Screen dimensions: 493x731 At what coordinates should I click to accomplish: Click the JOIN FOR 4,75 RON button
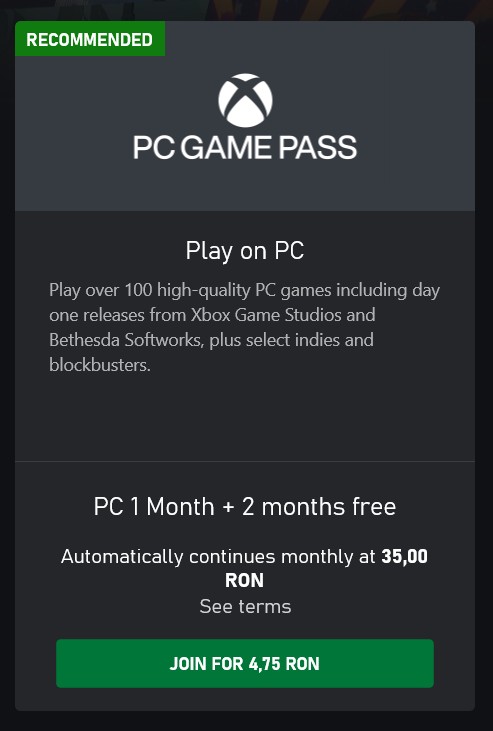pos(245,663)
